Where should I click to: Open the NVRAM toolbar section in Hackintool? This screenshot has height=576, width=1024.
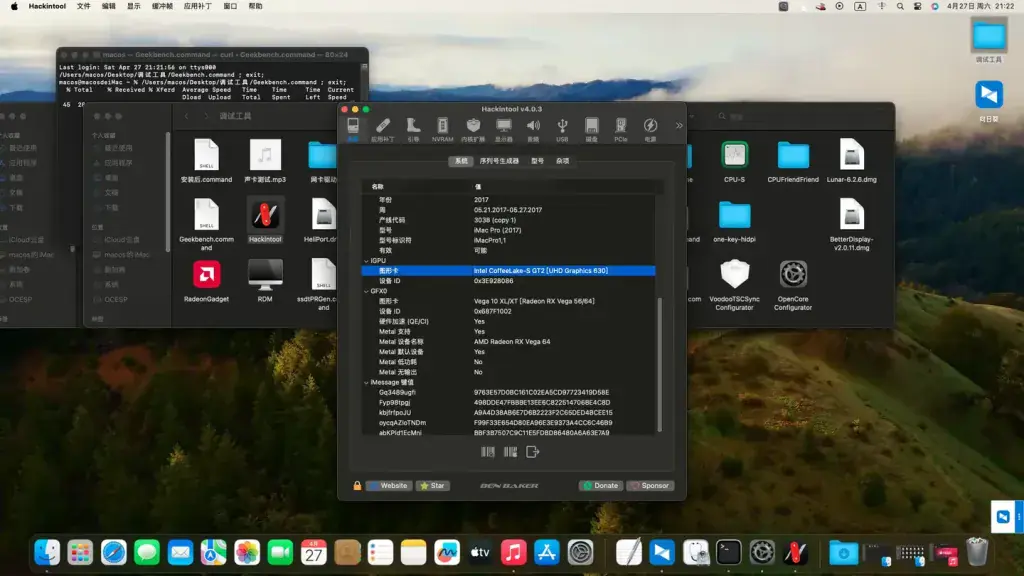point(442,129)
